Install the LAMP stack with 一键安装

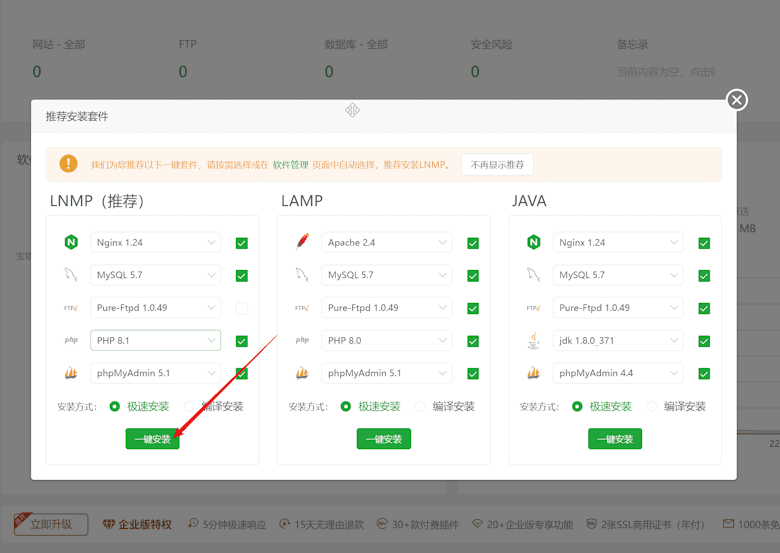(384, 439)
